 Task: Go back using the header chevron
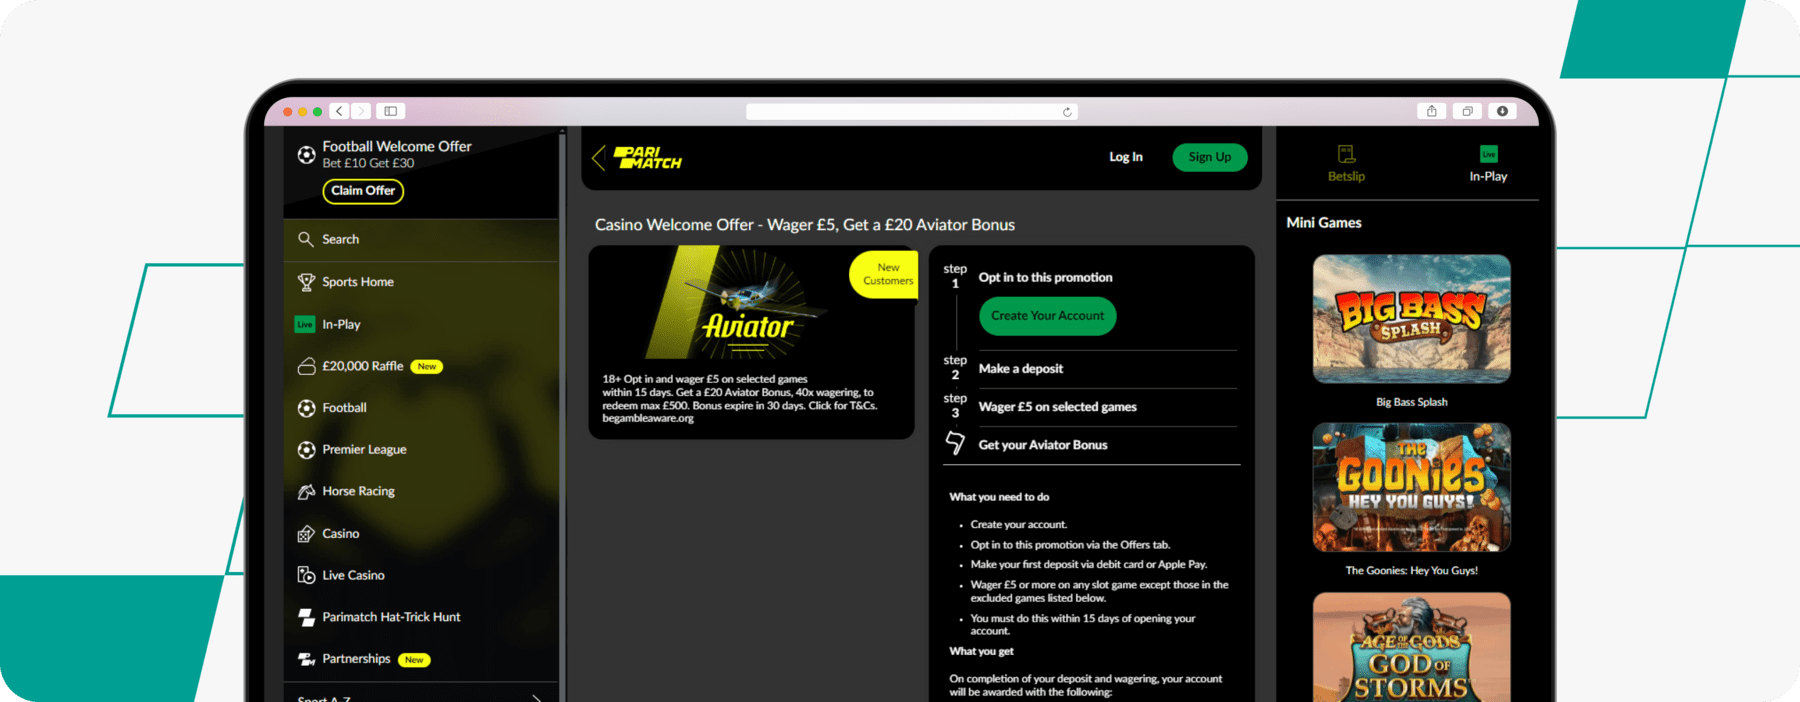pos(598,157)
